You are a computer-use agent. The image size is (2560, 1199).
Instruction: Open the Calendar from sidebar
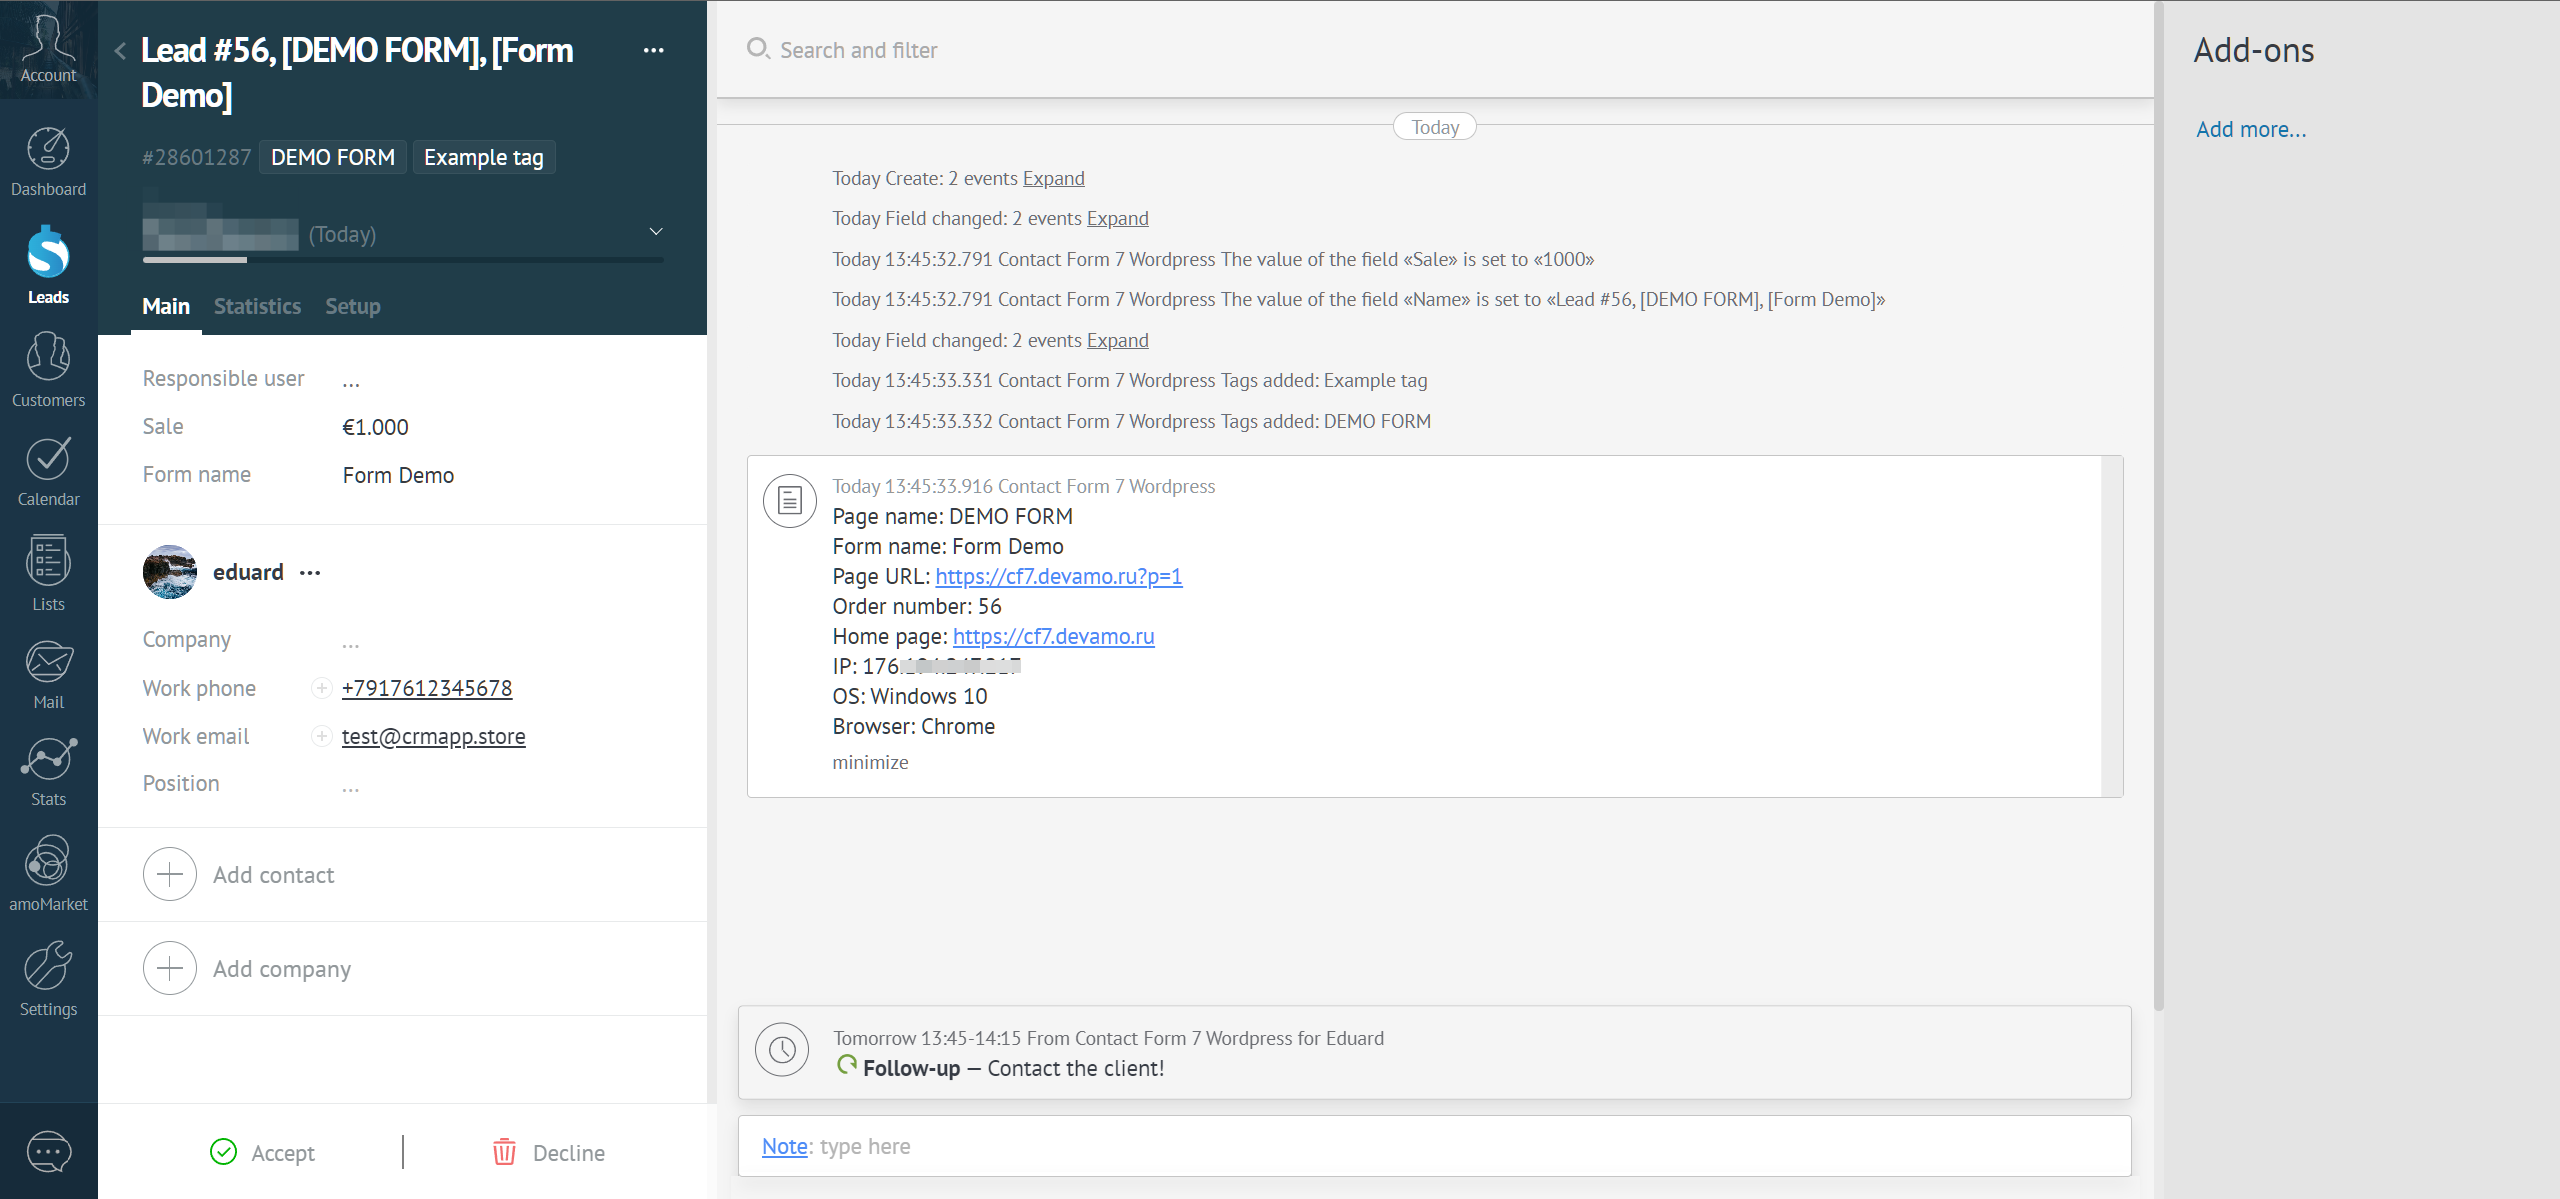pyautogui.click(x=48, y=468)
